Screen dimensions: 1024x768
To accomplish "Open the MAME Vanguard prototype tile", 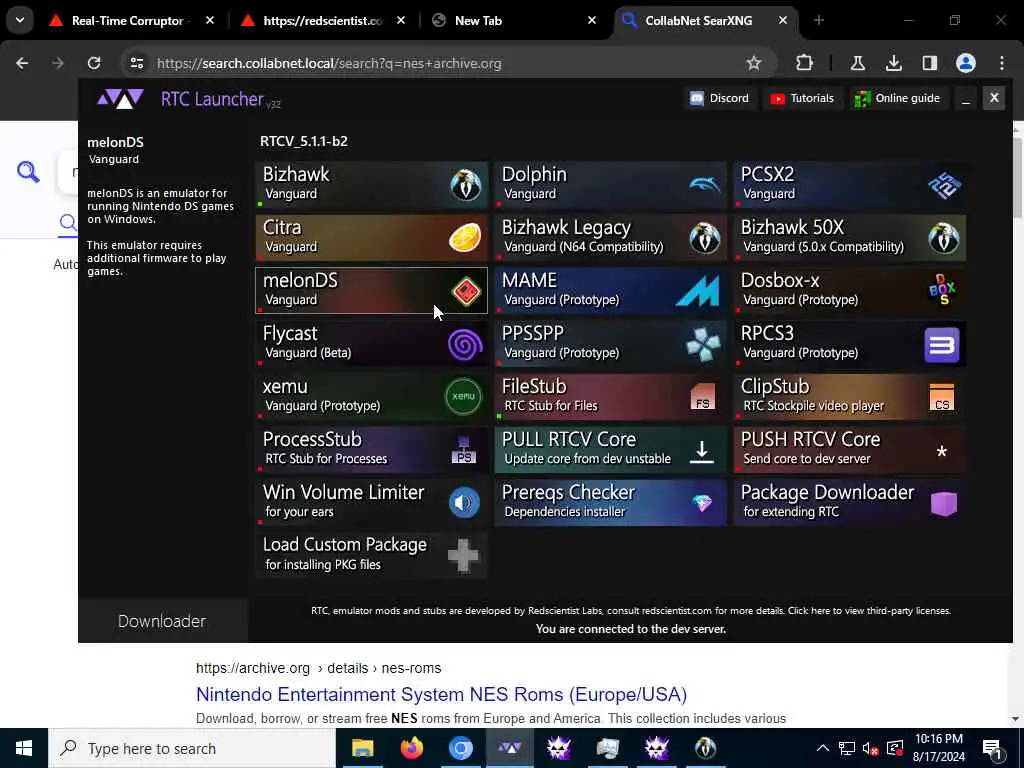I will tap(610, 290).
